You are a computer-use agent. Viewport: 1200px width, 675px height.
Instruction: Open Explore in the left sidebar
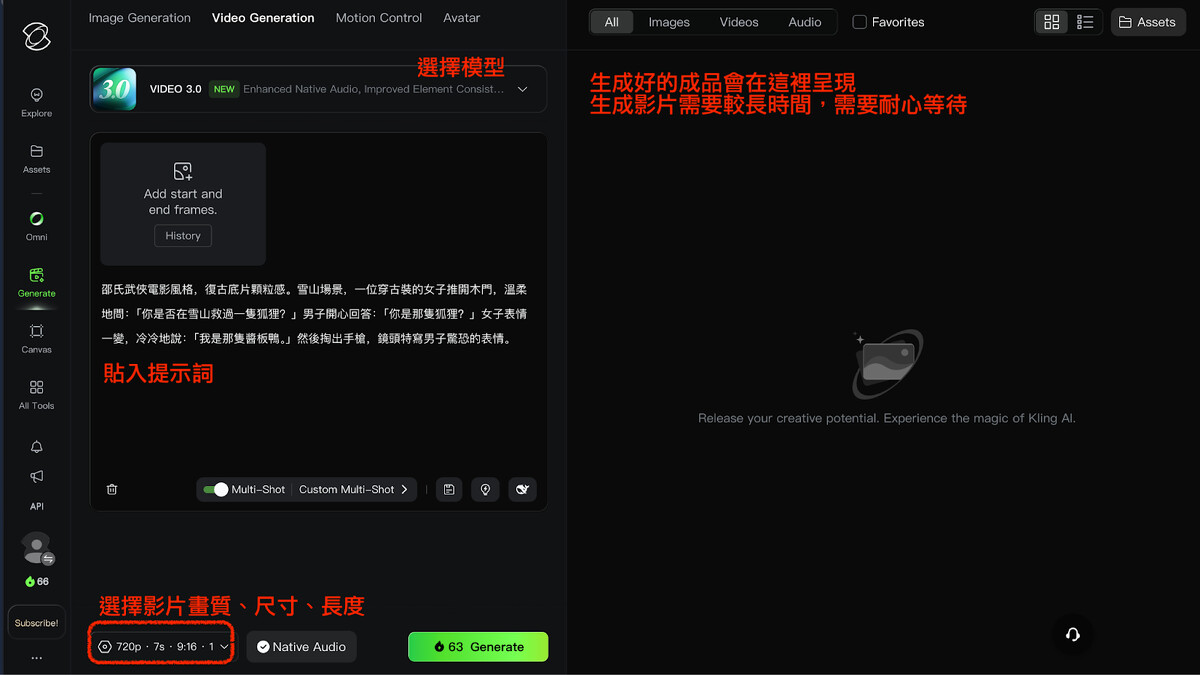click(x=36, y=102)
